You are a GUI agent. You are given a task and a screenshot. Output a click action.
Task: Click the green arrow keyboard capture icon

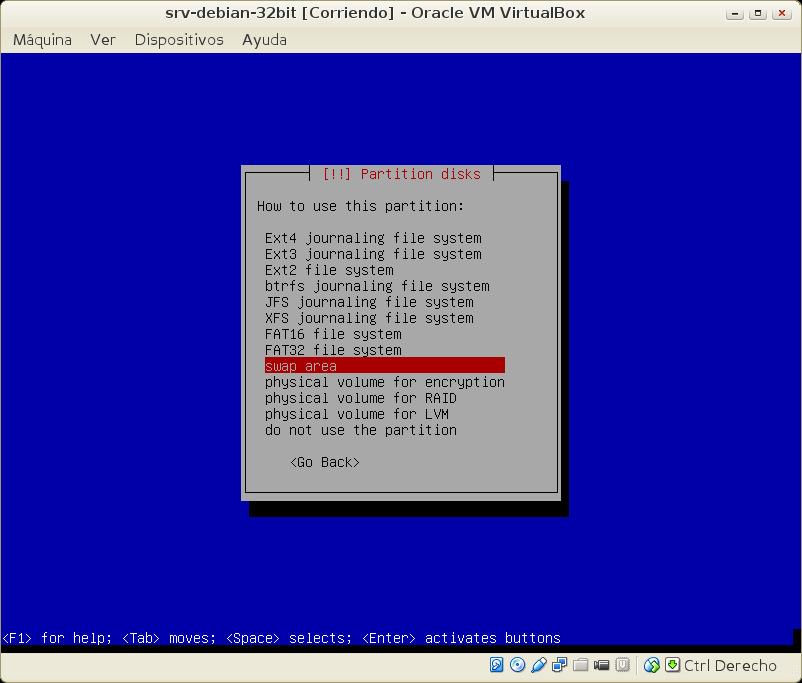(673, 665)
